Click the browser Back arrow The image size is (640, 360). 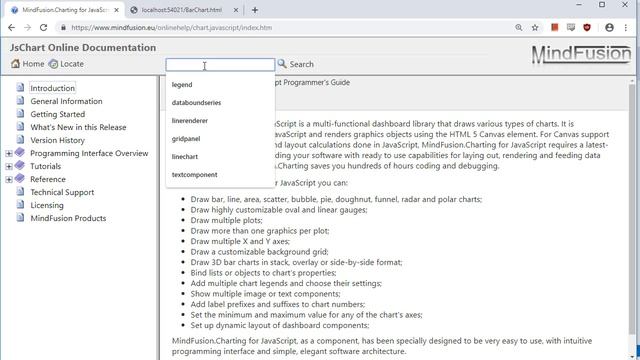11,27
